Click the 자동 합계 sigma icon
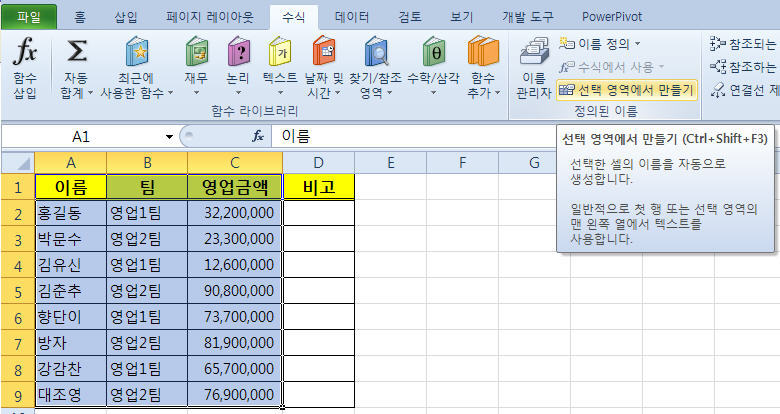 pyautogui.click(x=76, y=51)
